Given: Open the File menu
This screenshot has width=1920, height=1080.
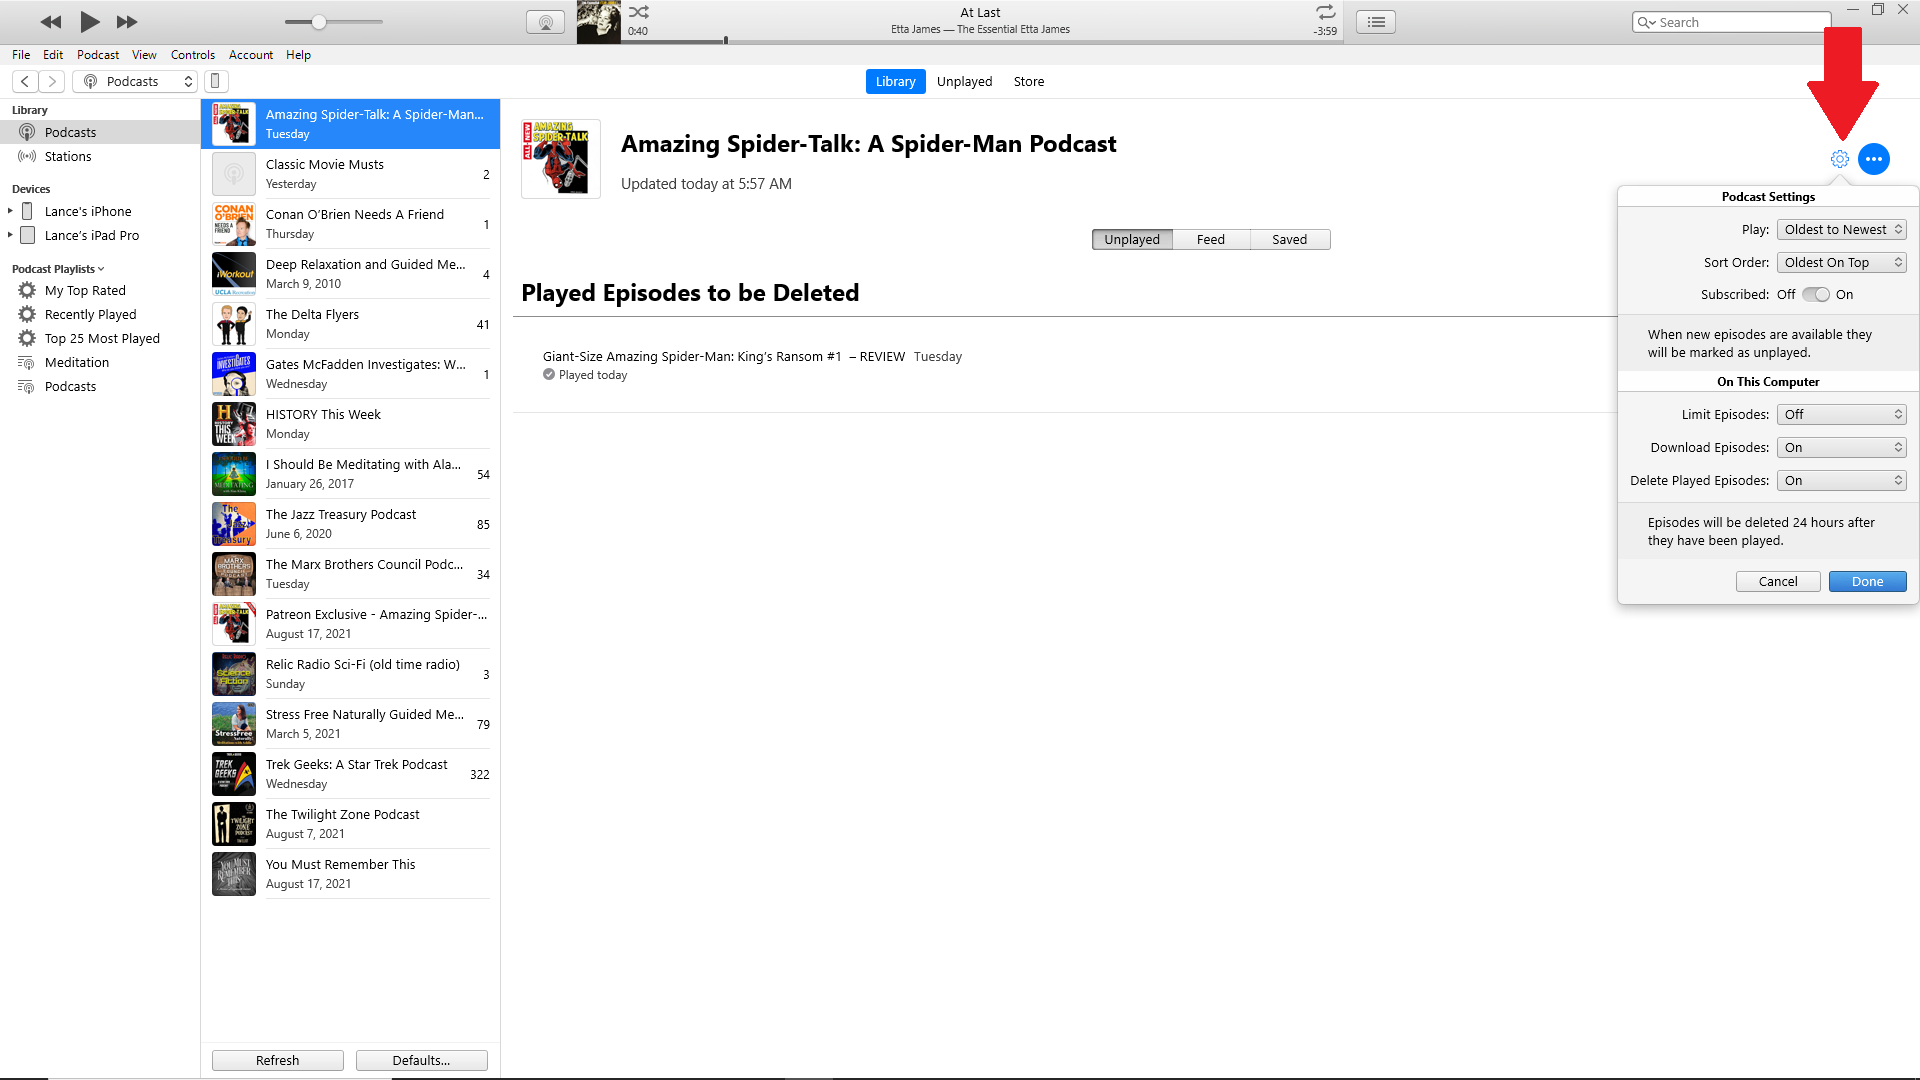Looking at the screenshot, I should pyautogui.click(x=21, y=55).
